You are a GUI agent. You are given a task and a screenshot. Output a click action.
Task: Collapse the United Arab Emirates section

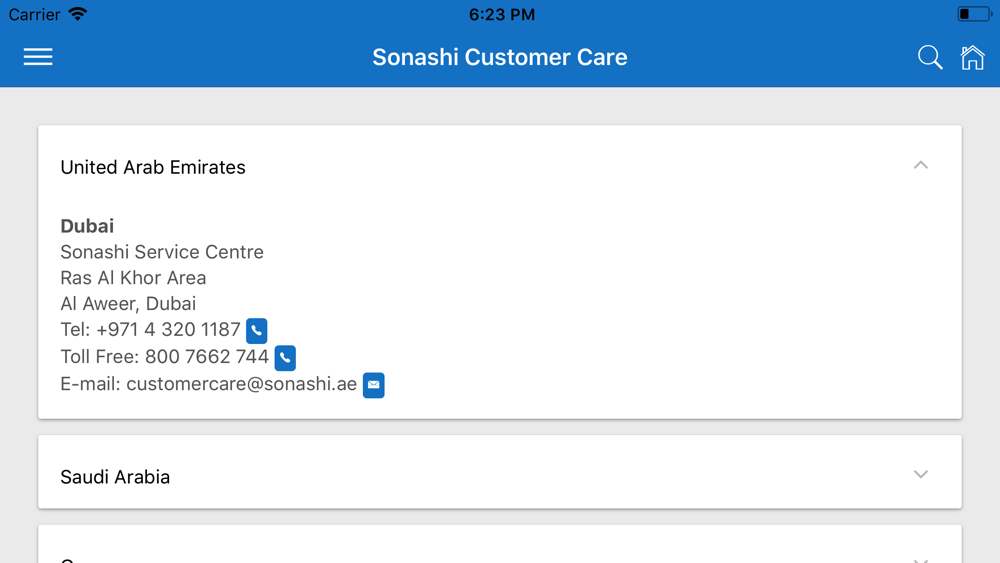tap(920, 166)
